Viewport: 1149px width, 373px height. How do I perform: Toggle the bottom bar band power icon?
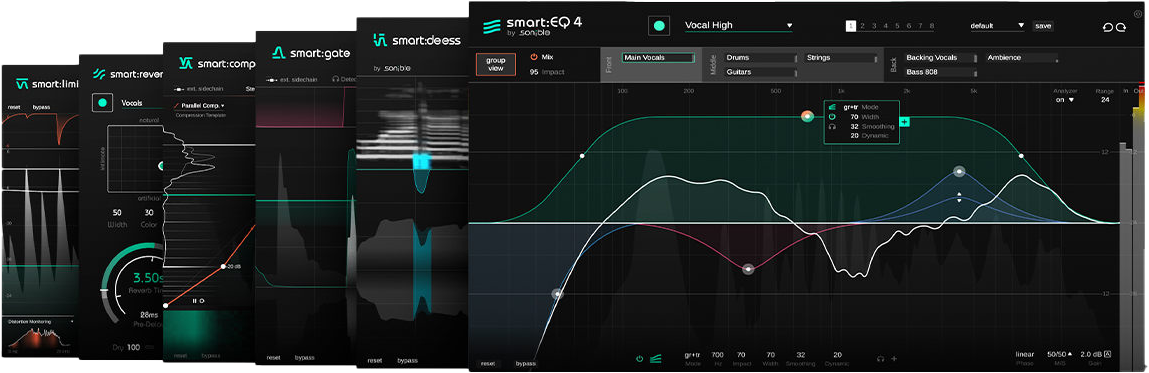pos(640,358)
